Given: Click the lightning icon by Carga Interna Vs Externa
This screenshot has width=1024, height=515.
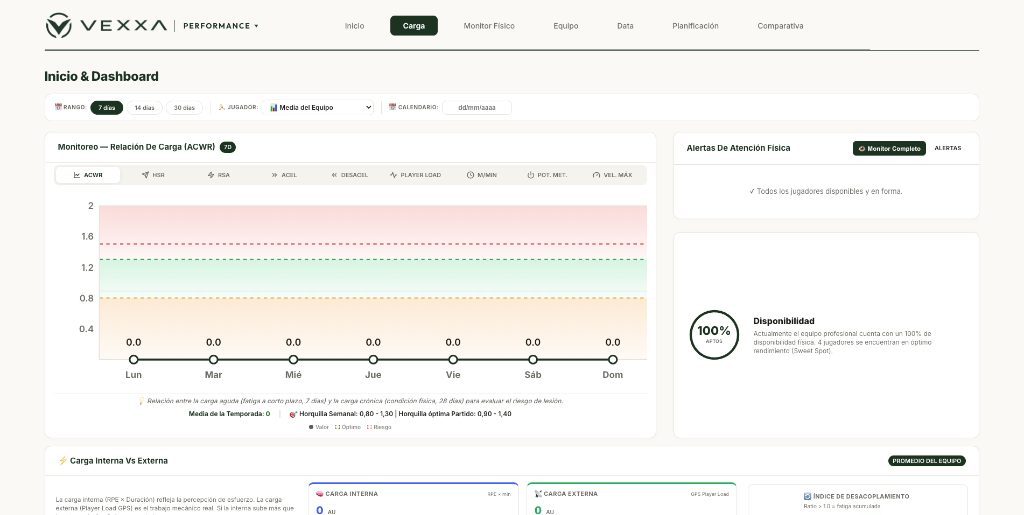Looking at the screenshot, I should 63,461.
